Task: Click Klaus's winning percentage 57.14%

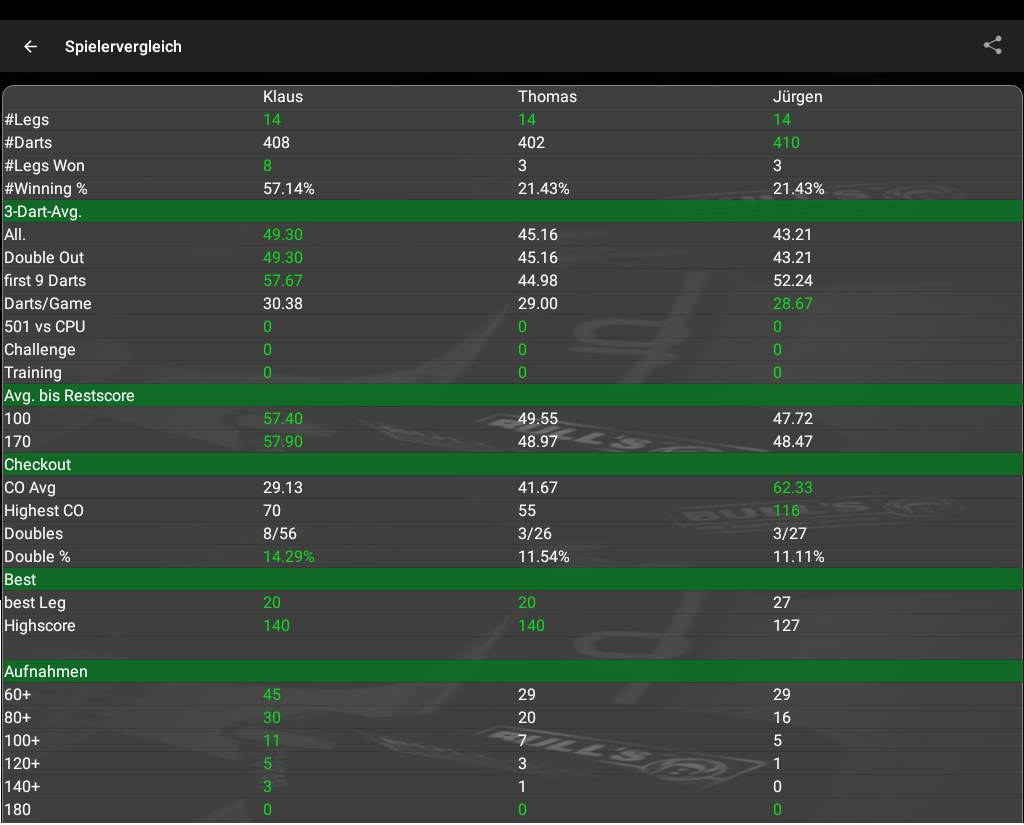Action: coord(288,189)
